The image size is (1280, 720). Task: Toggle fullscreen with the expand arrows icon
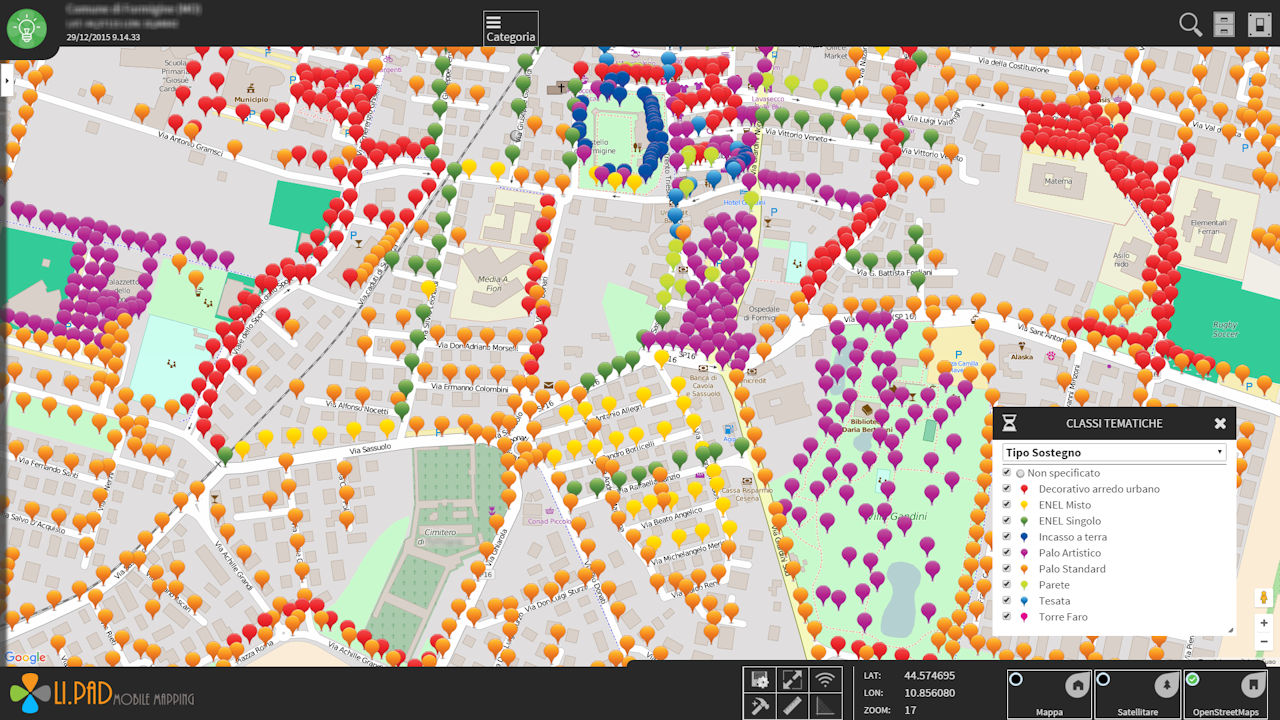point(792,680)
